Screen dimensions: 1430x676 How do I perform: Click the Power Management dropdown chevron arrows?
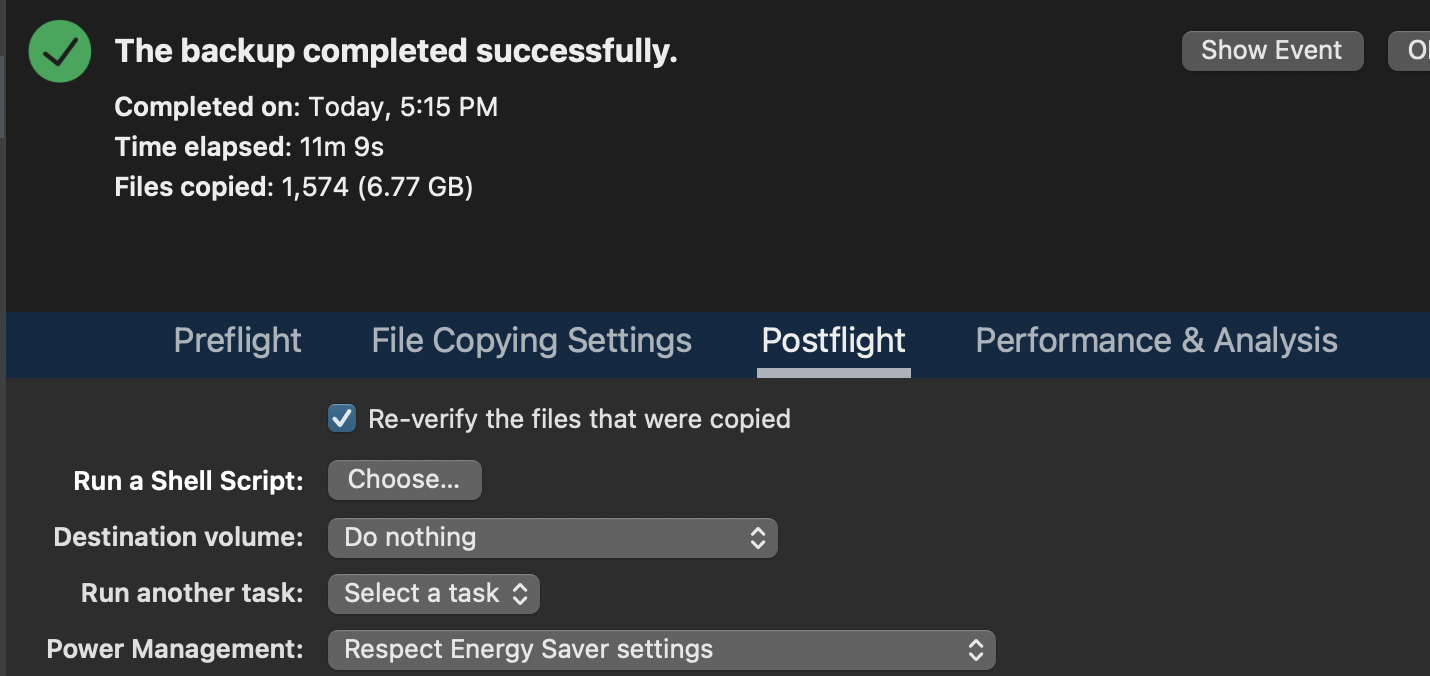pos(976,650)
